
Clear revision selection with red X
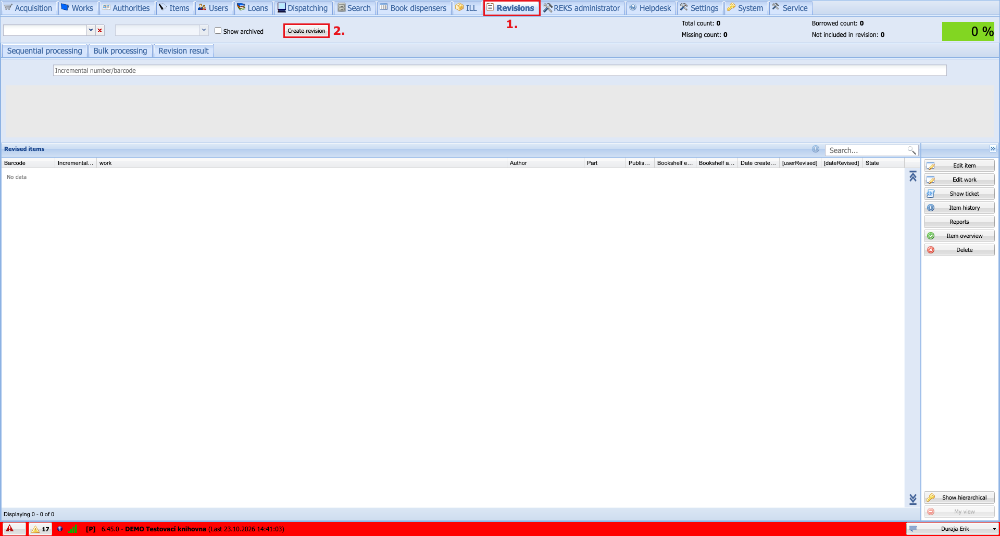[x=100, y=31]
